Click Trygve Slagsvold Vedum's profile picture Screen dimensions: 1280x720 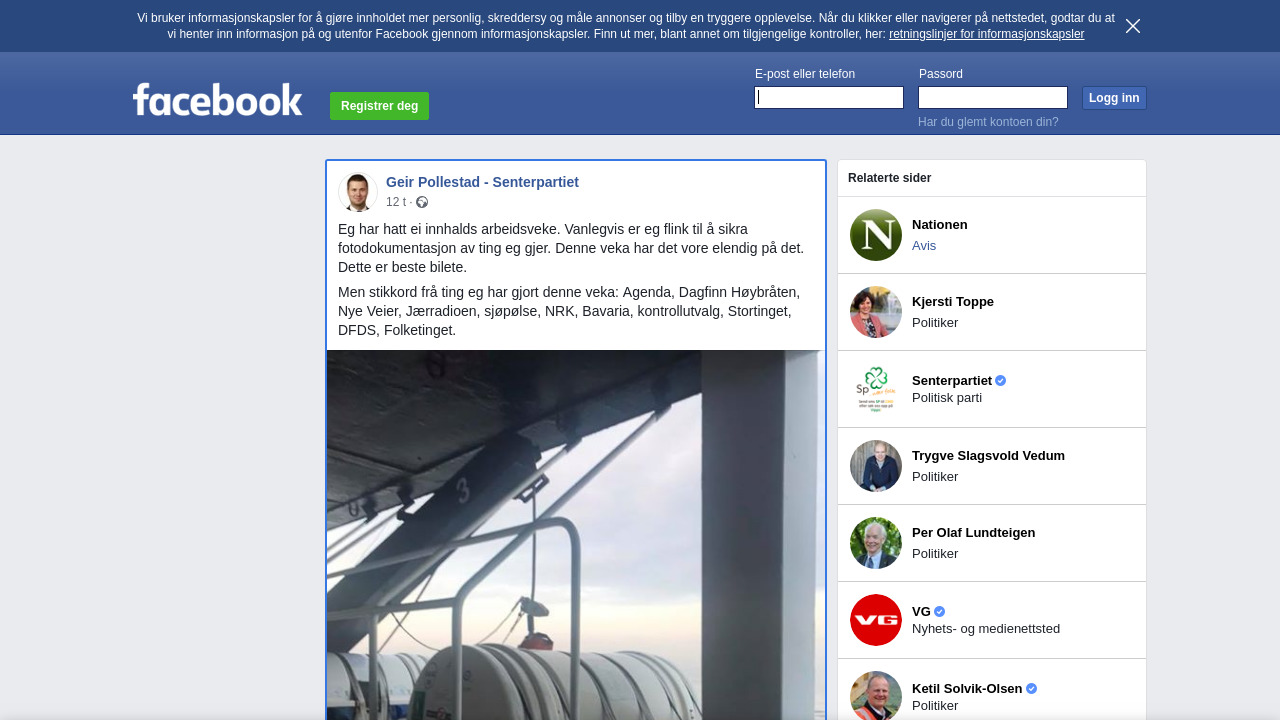[876, 466]
